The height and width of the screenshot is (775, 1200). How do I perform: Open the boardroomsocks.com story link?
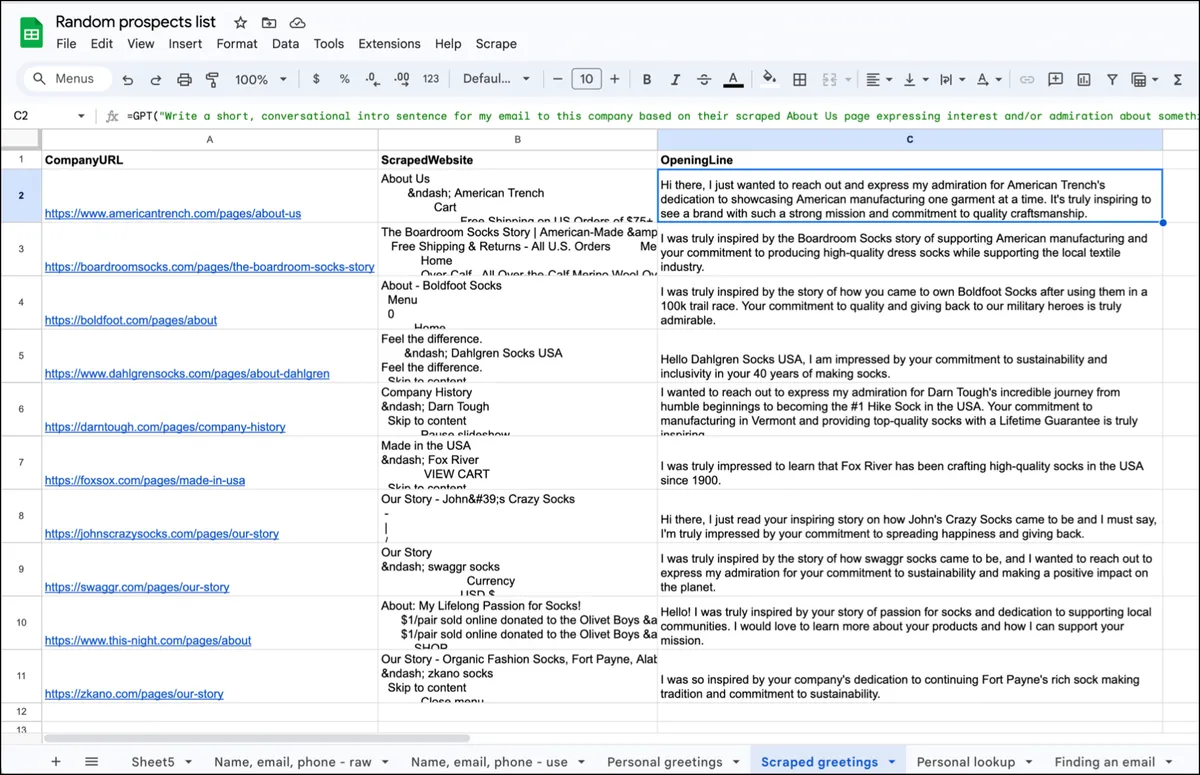(210, 267)
